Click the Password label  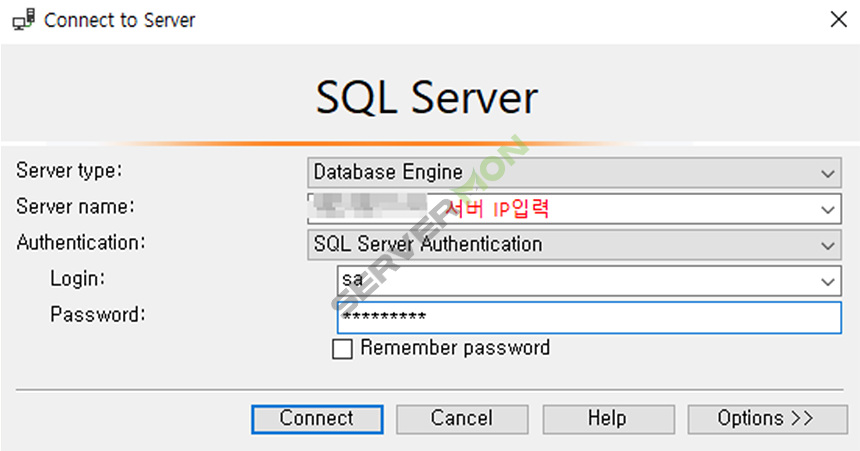pyautogui.click(x=98, y=314)
